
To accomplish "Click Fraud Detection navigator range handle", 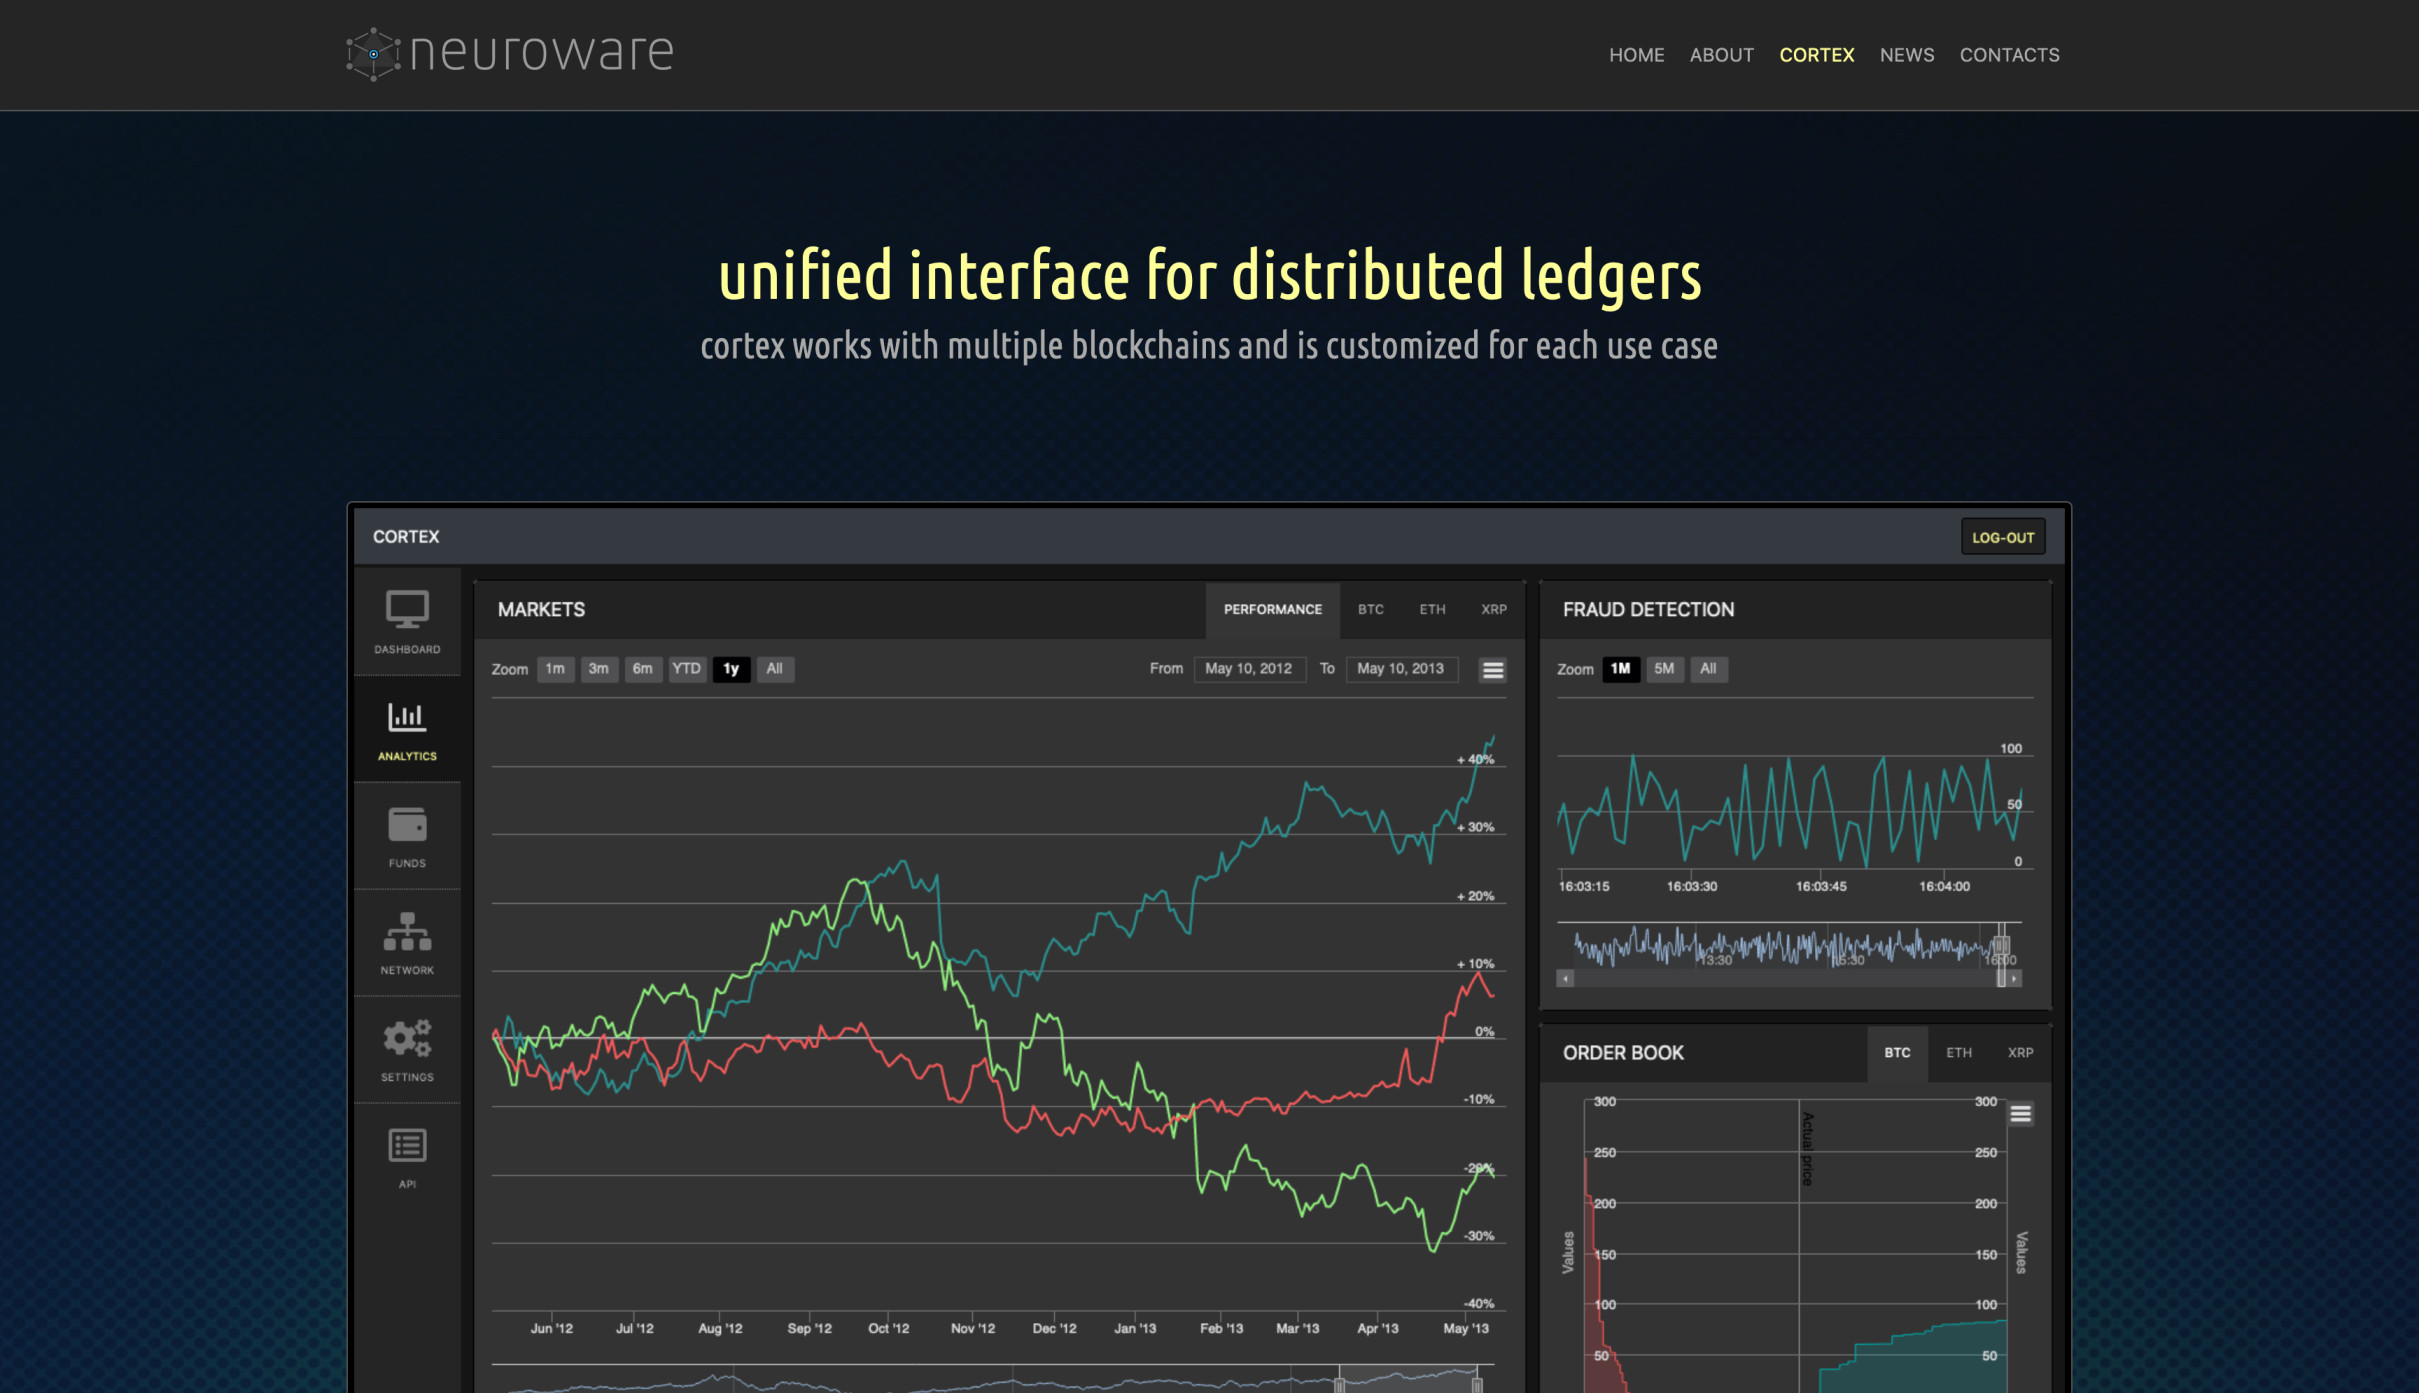I will [x=2001, y=945].
